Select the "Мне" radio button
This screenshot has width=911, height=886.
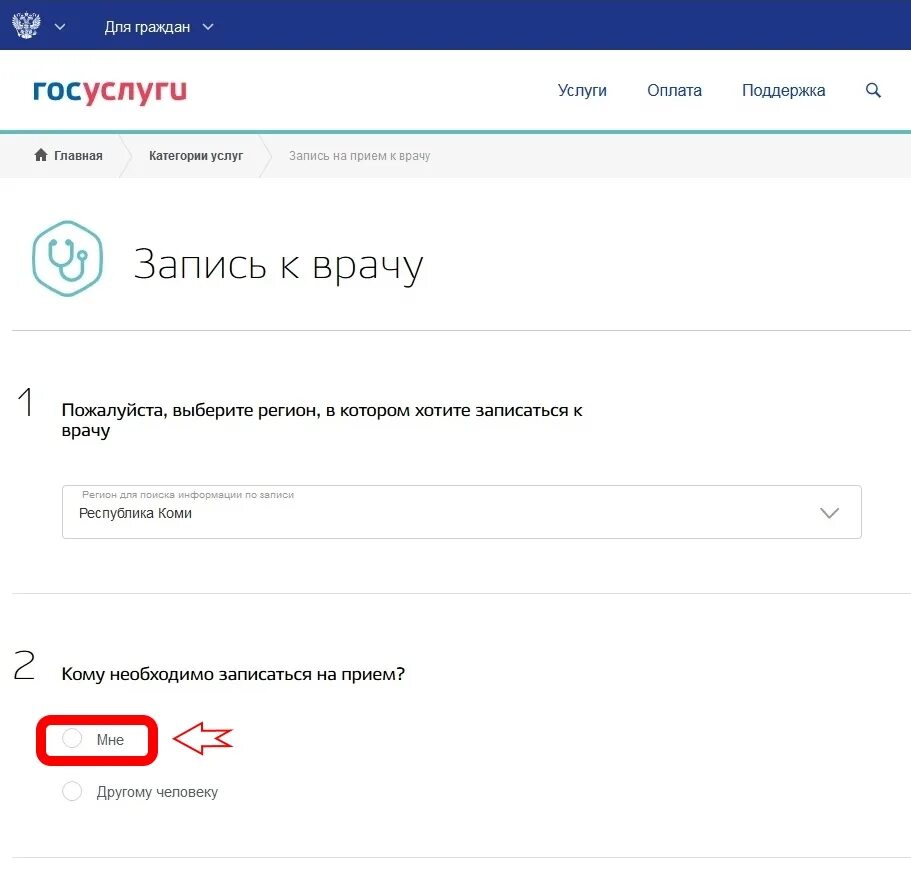(72, 738)
